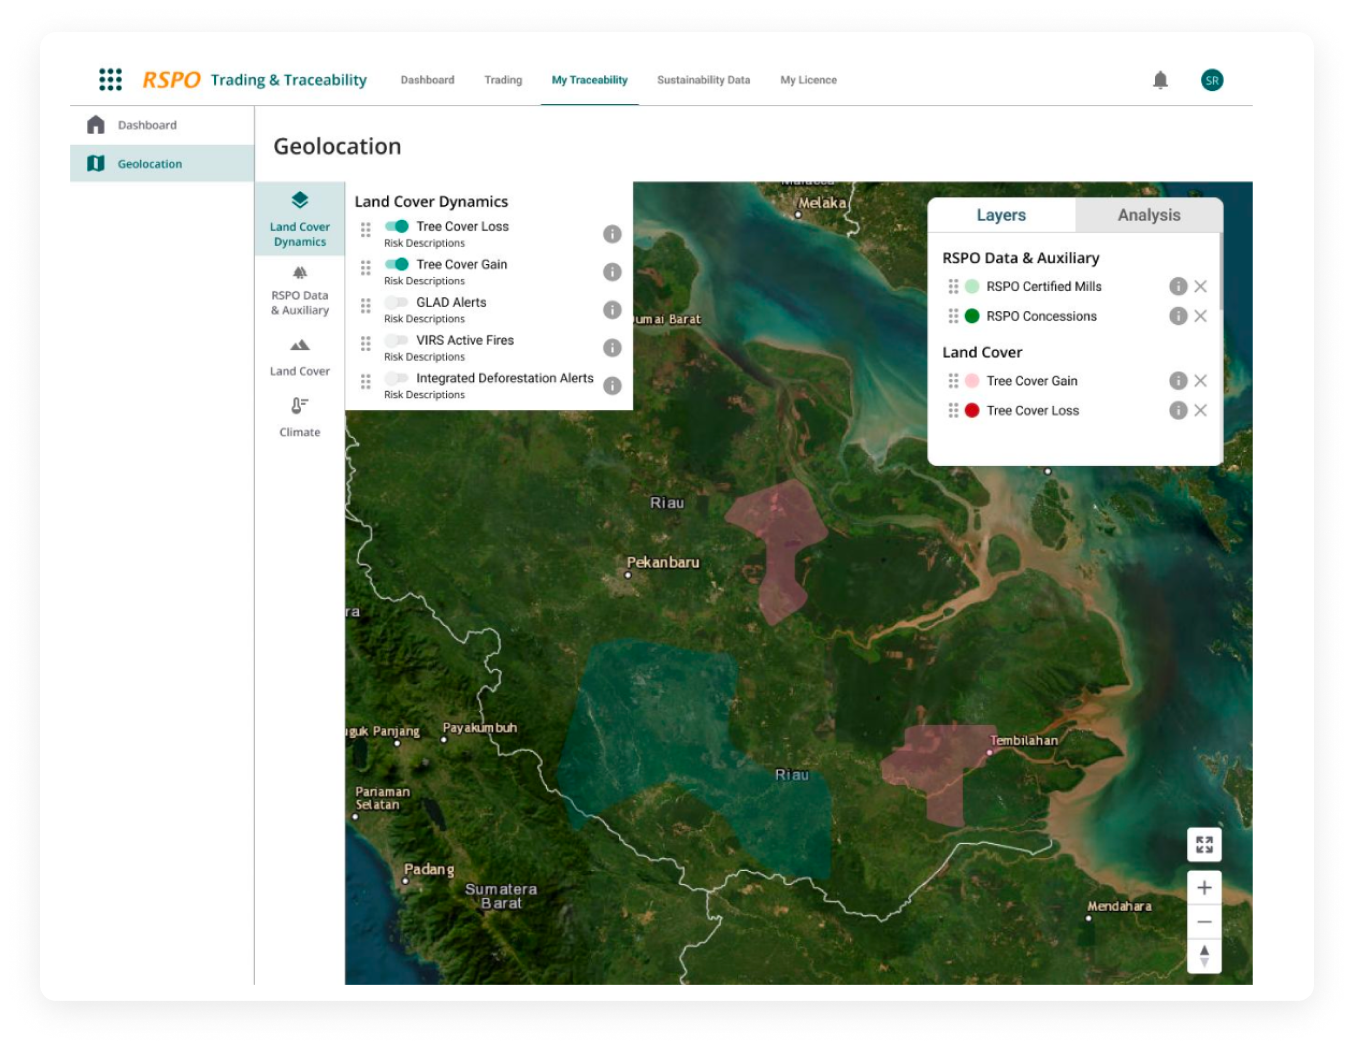1354x1049 pixels.
Task: Show info for Tree Cover Loss layer
Action: coord(612,234)
